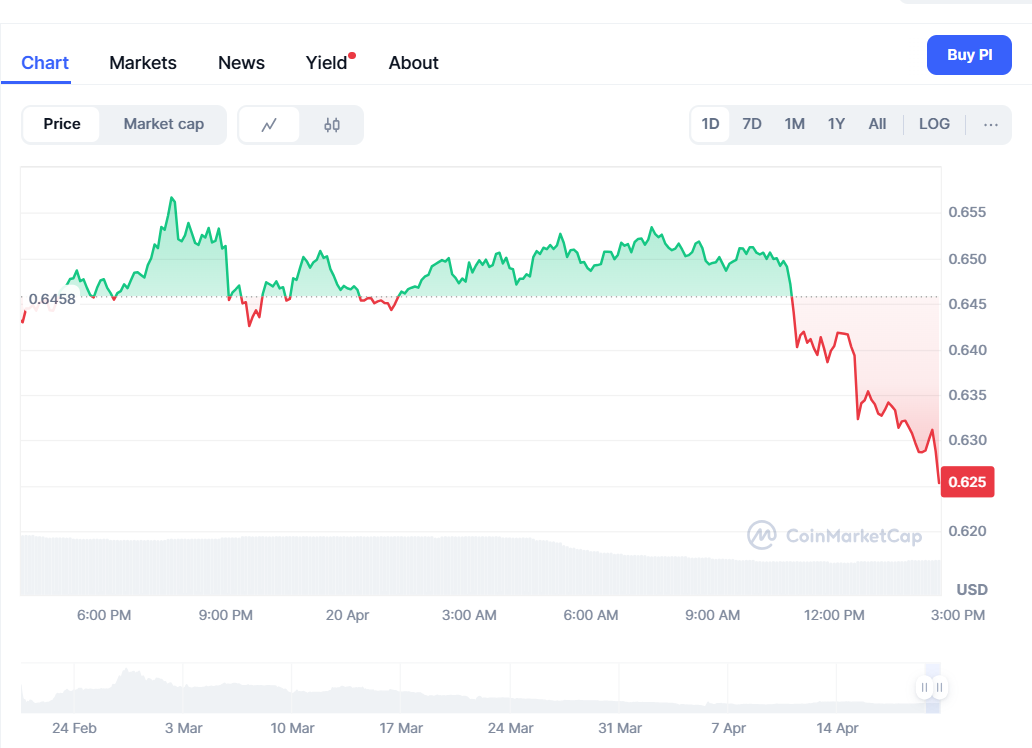Click the 3:00 AM time label
The width and height of the screenshot is (1032, 748).
coord(469,616)
